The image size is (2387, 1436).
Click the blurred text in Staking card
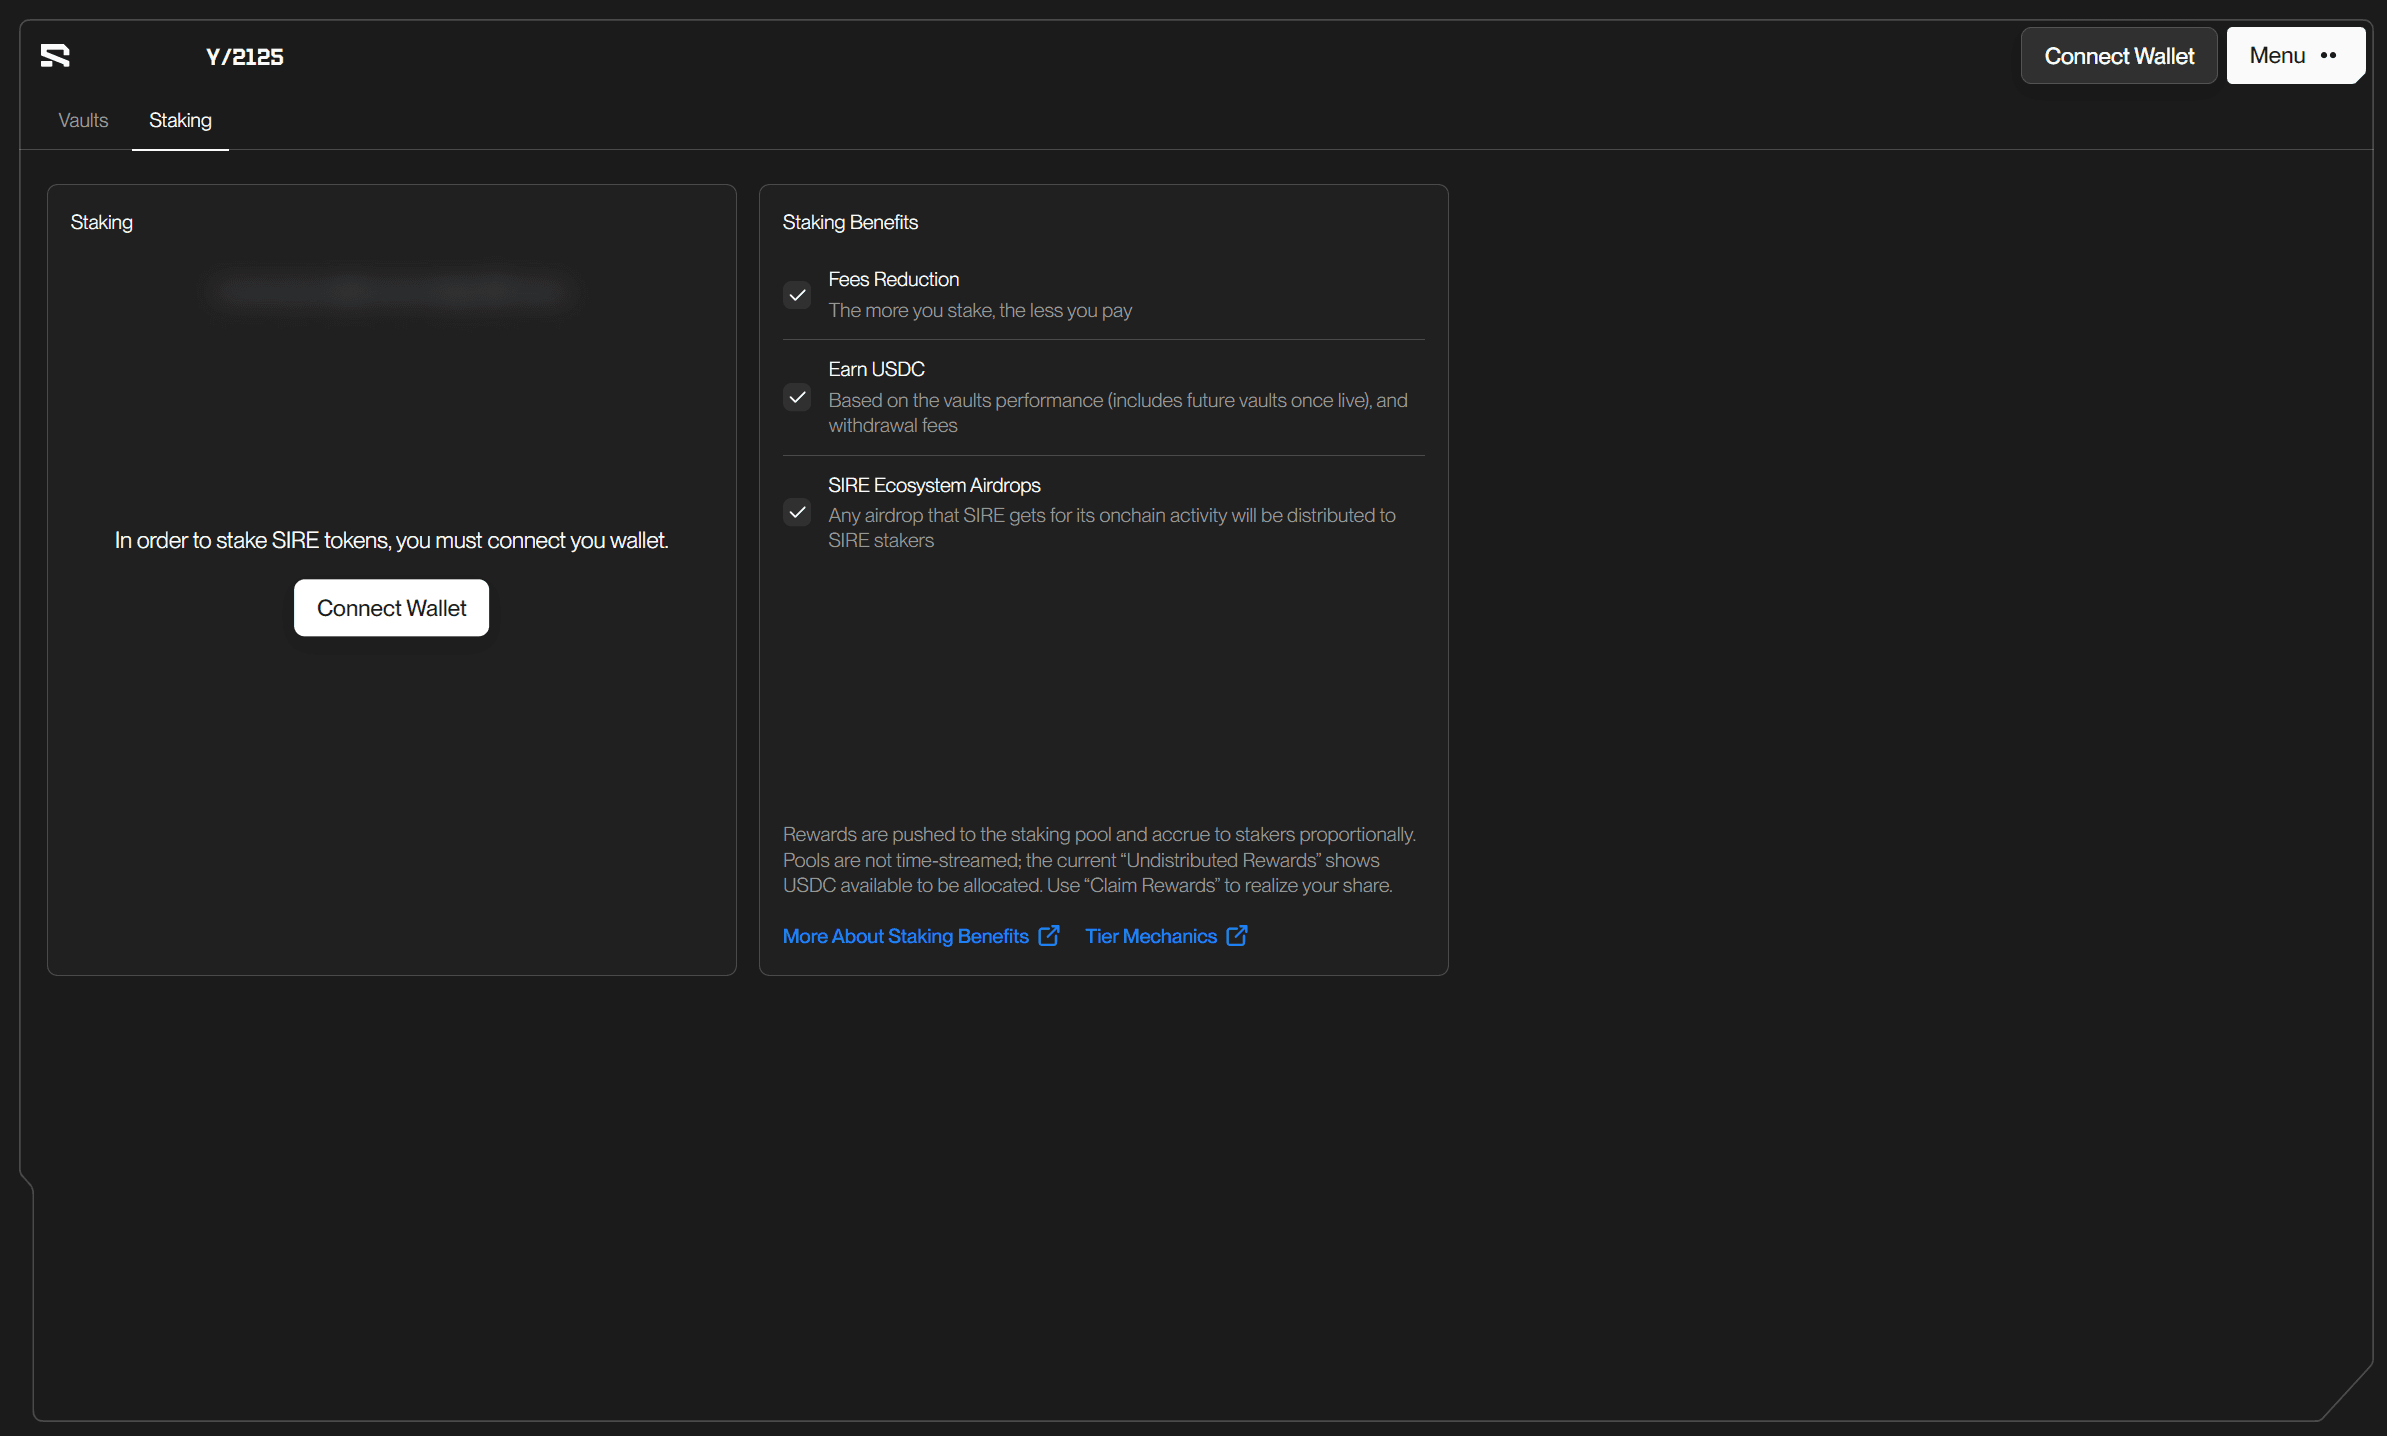coord(391,291)
